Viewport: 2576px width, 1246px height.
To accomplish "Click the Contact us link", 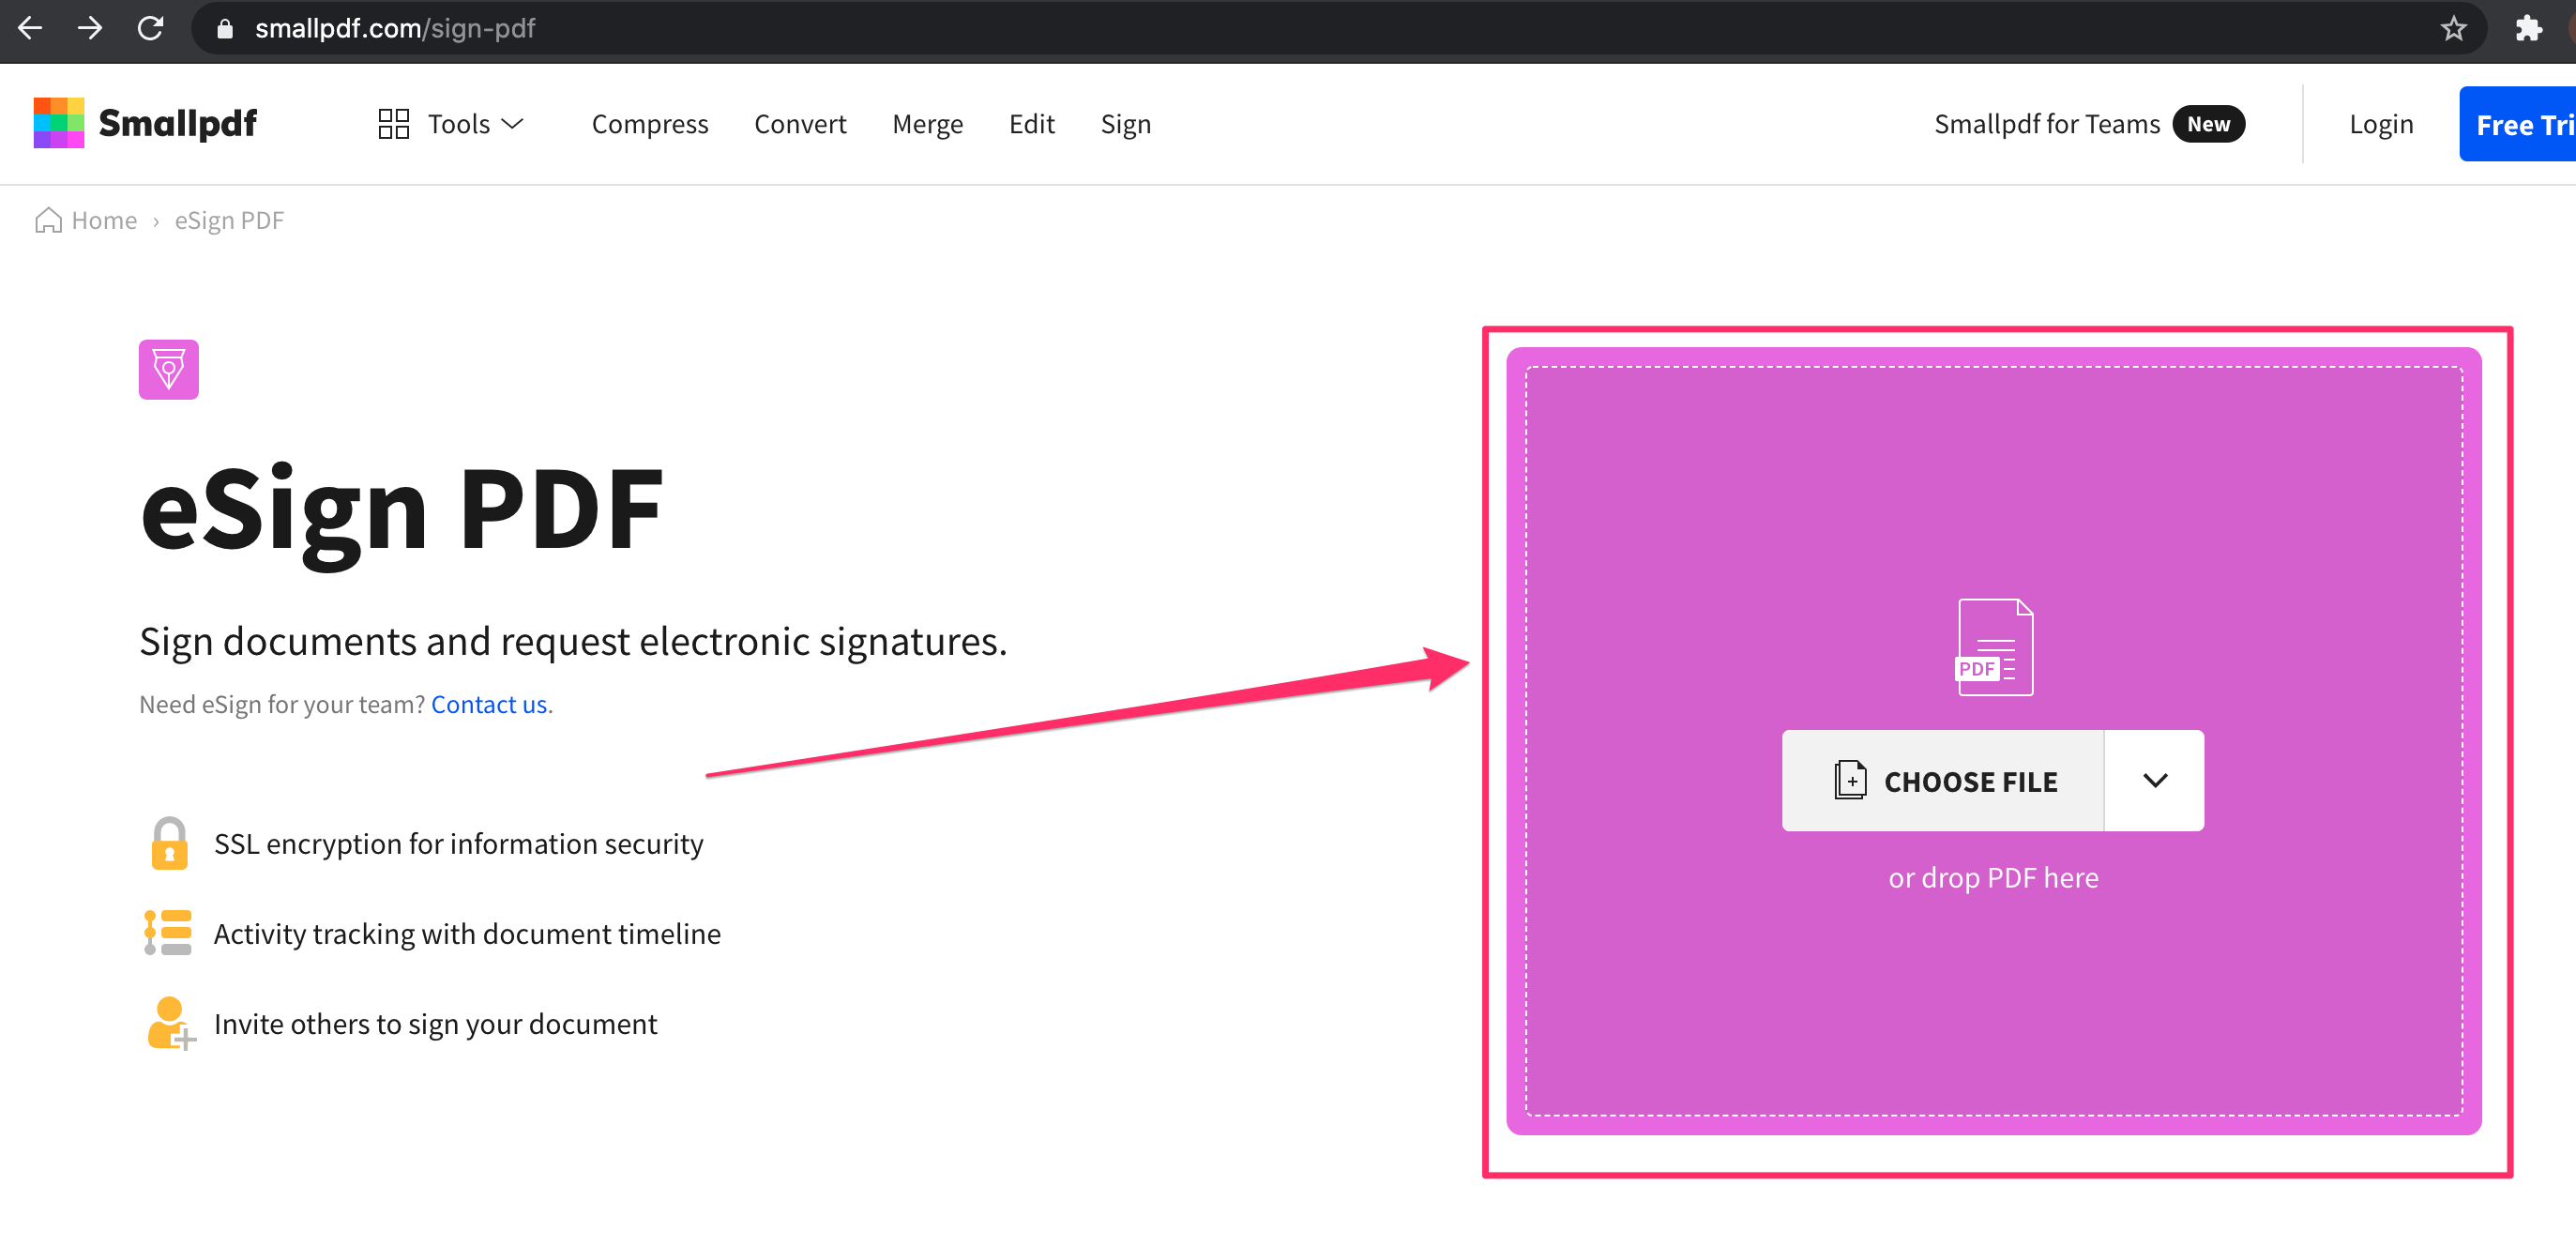I will 488,704.
